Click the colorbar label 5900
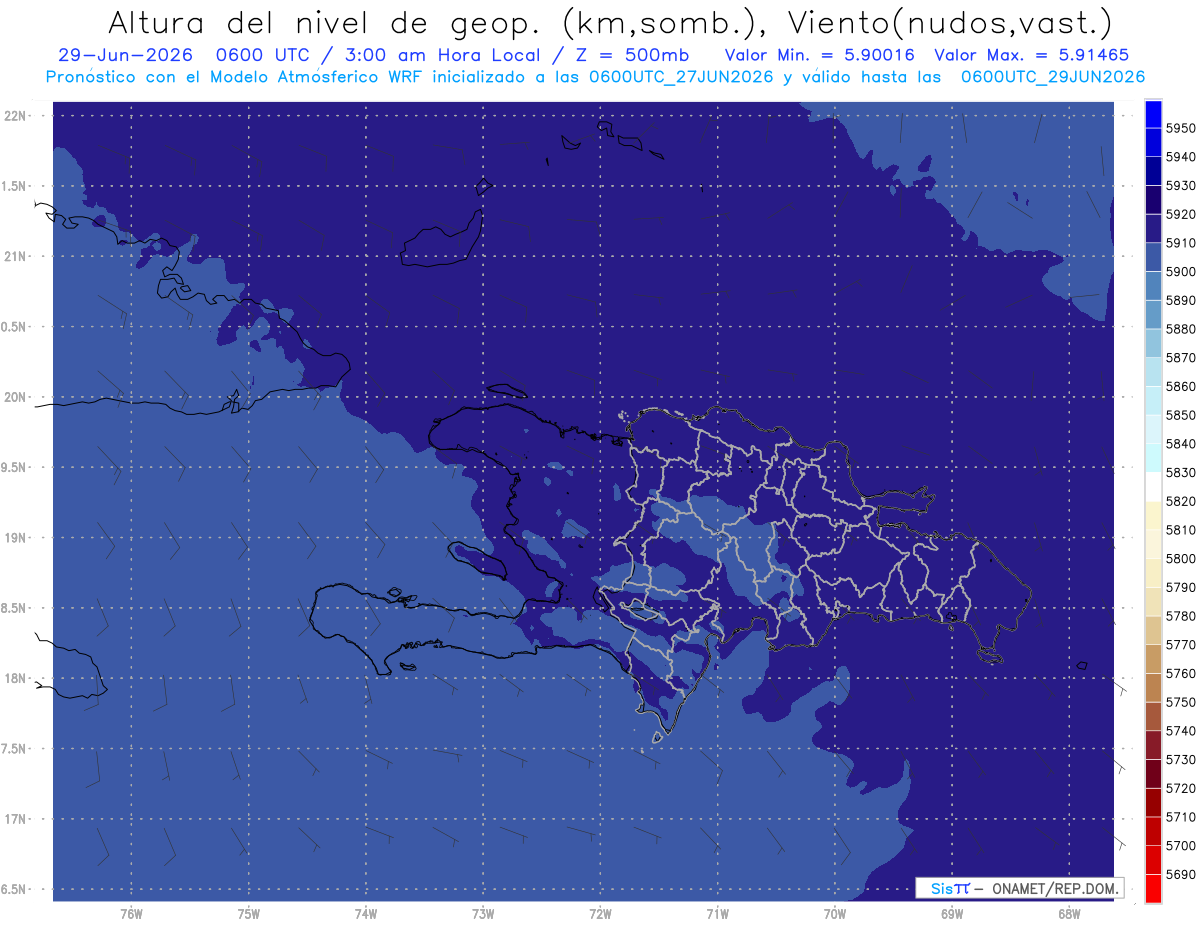This screenshot has width=1200, height=927. pyautogui.click(x=1180, y=272)
